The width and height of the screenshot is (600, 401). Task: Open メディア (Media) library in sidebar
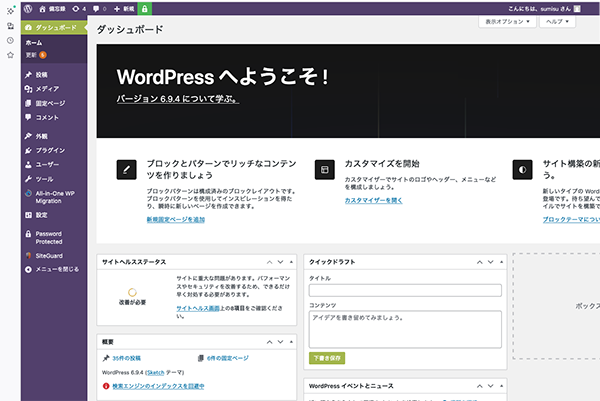tap(46, 89)
